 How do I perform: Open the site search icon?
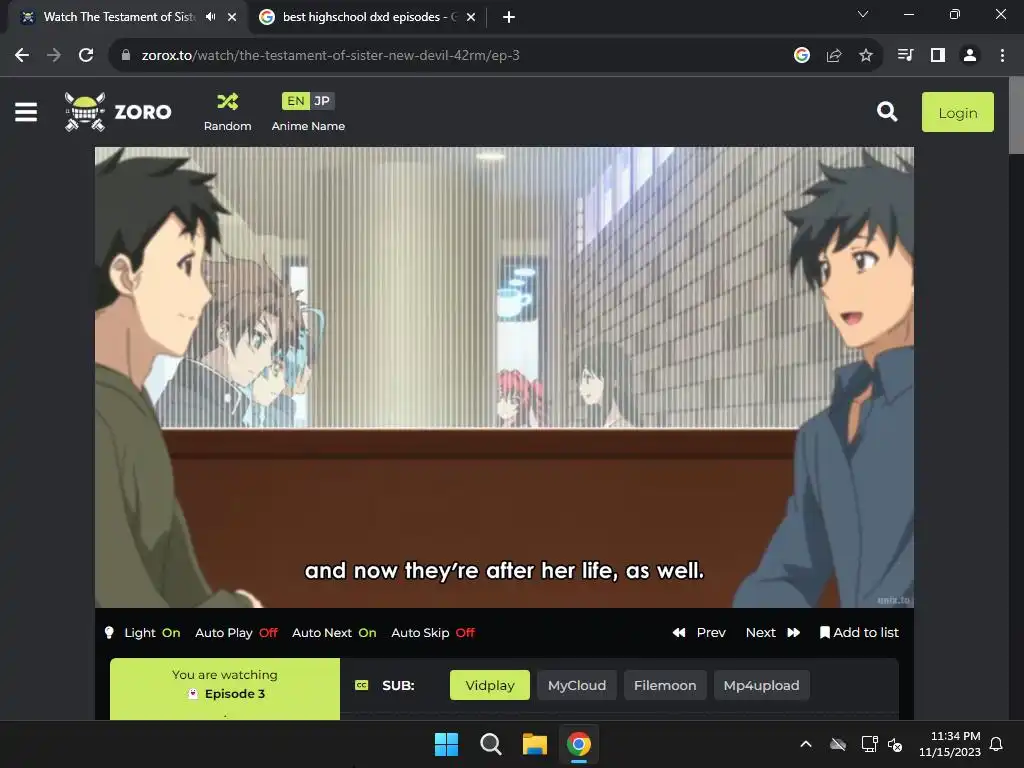click(887, 112)
